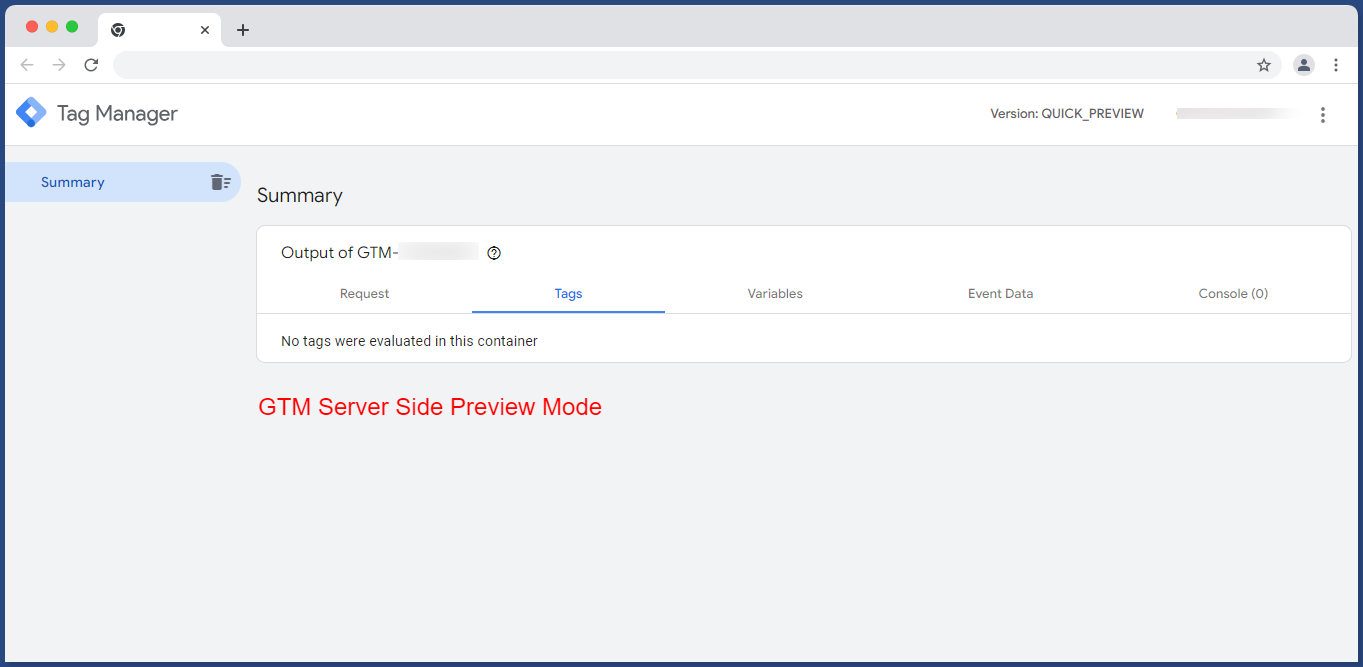This screenshot has height=667, width=1363.
Task: Clear the event list with the trash icon
Action: [220, 182]
